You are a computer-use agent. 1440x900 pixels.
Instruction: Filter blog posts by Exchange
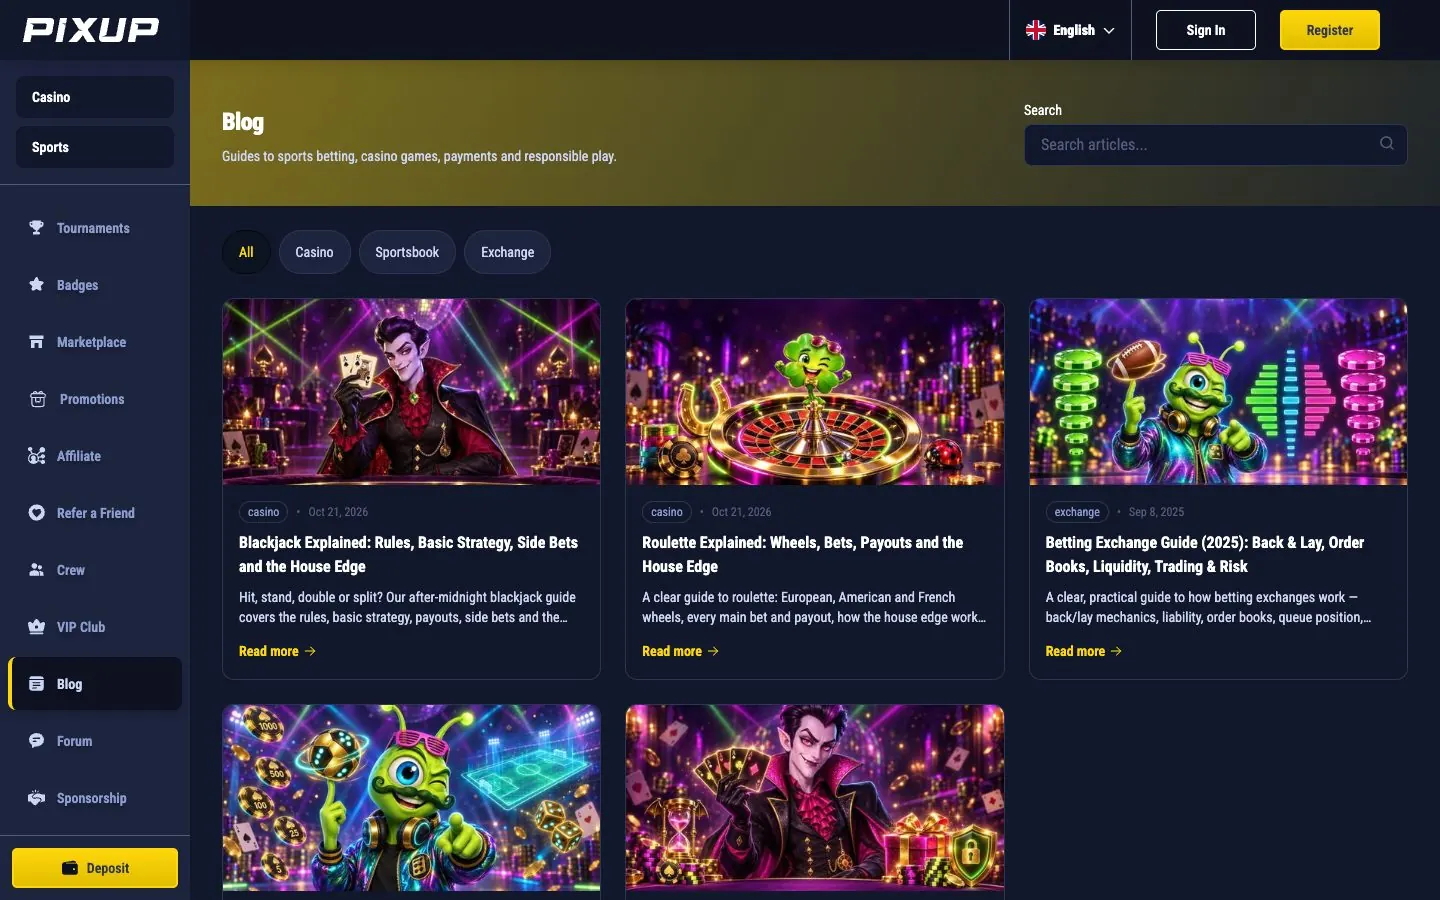[507, 252]
